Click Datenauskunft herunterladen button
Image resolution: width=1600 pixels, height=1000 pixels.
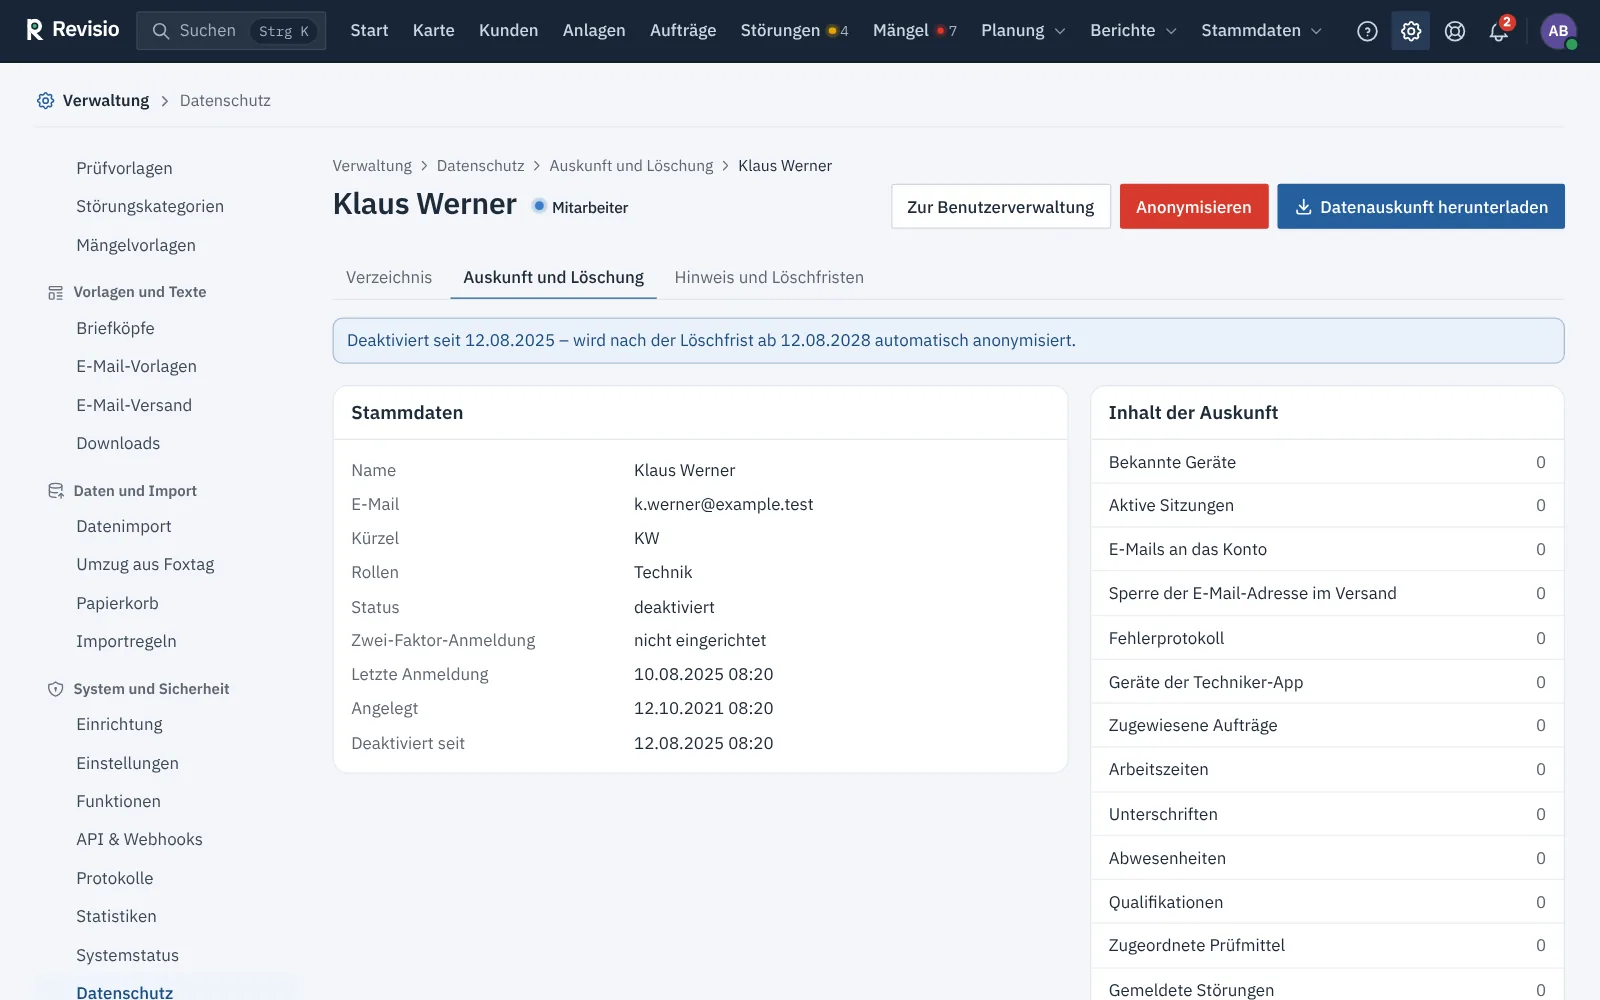[x=1421, y=207]
